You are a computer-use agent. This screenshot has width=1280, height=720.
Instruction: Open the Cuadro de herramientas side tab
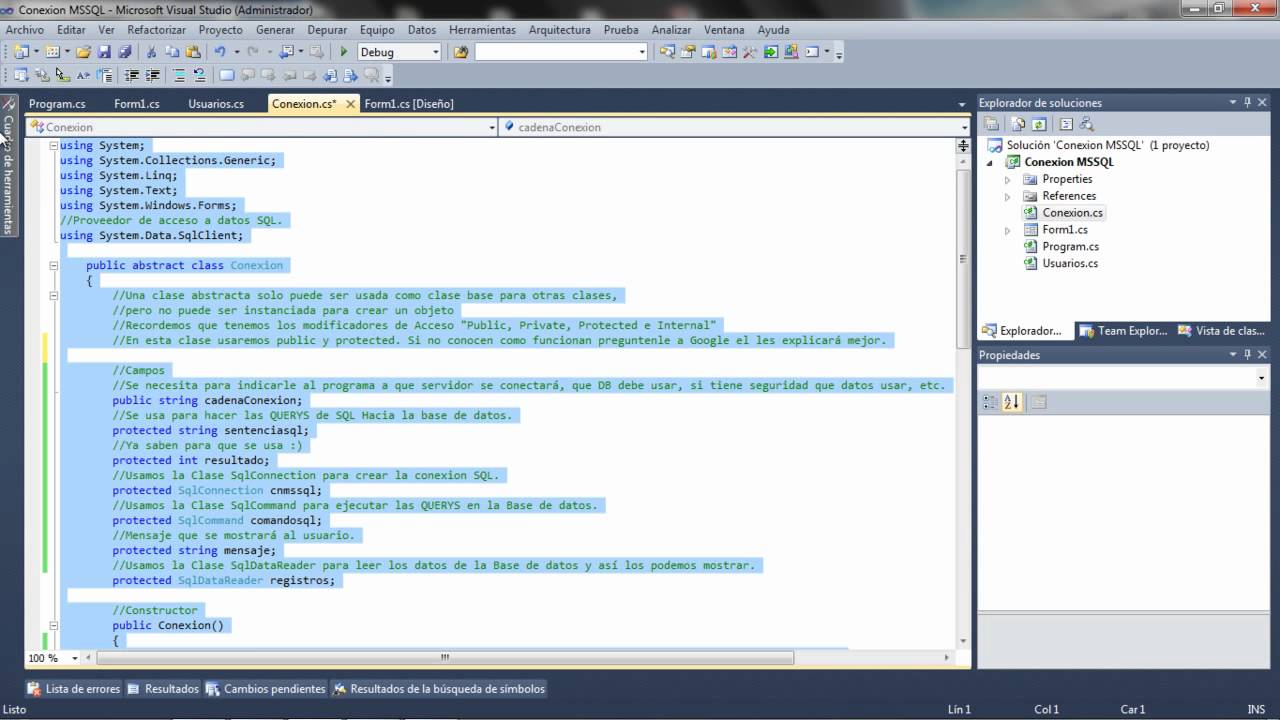8,165
